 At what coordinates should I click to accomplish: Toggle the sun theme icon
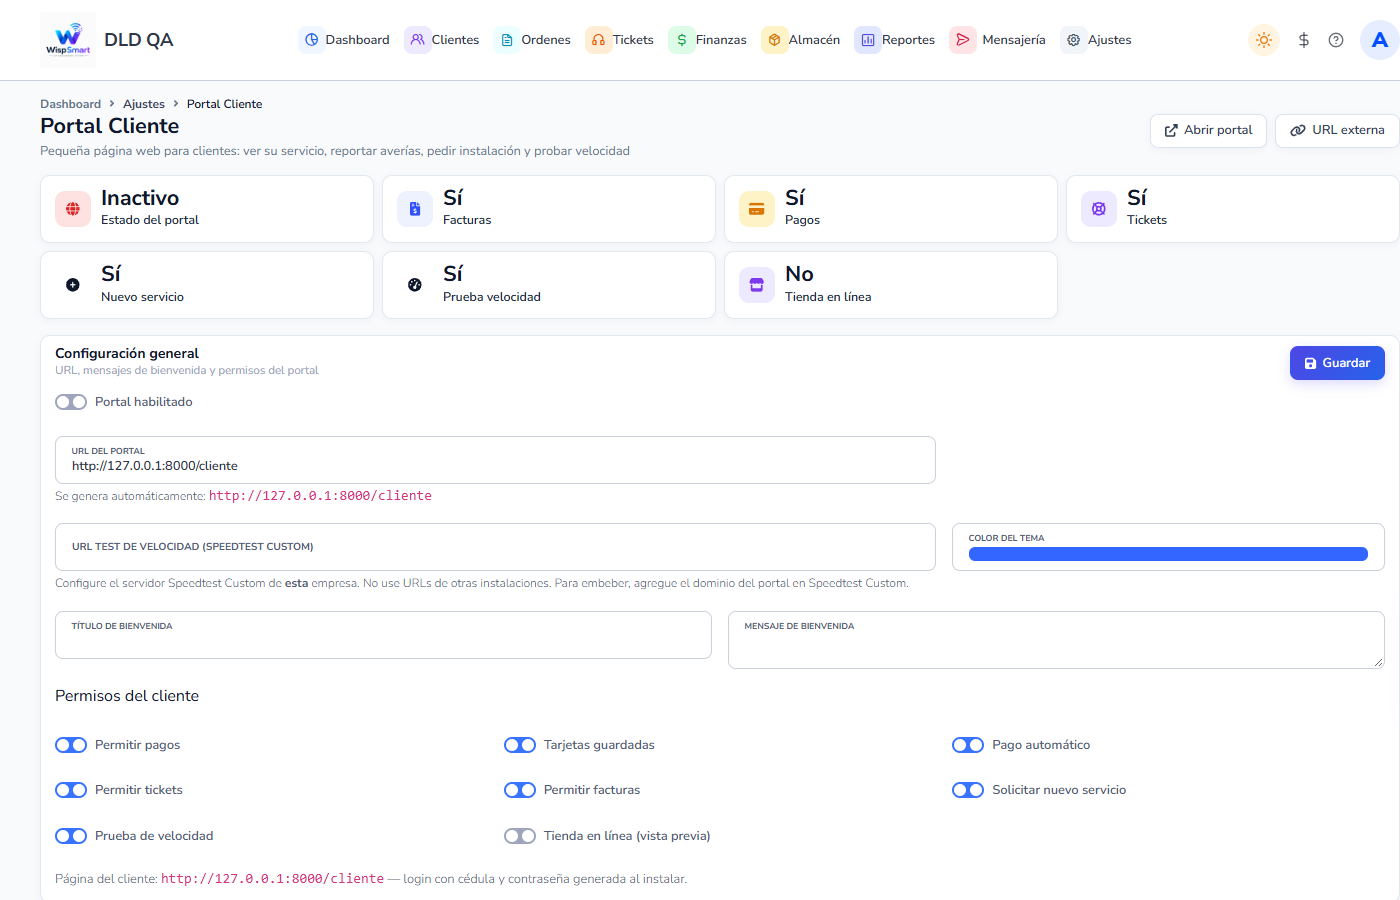tap(1264, 40)
